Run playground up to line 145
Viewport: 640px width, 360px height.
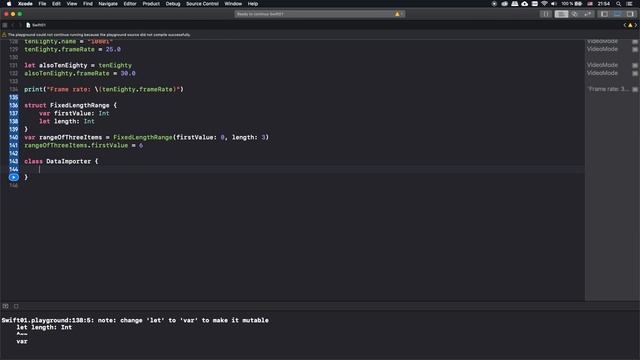point(13,177)
